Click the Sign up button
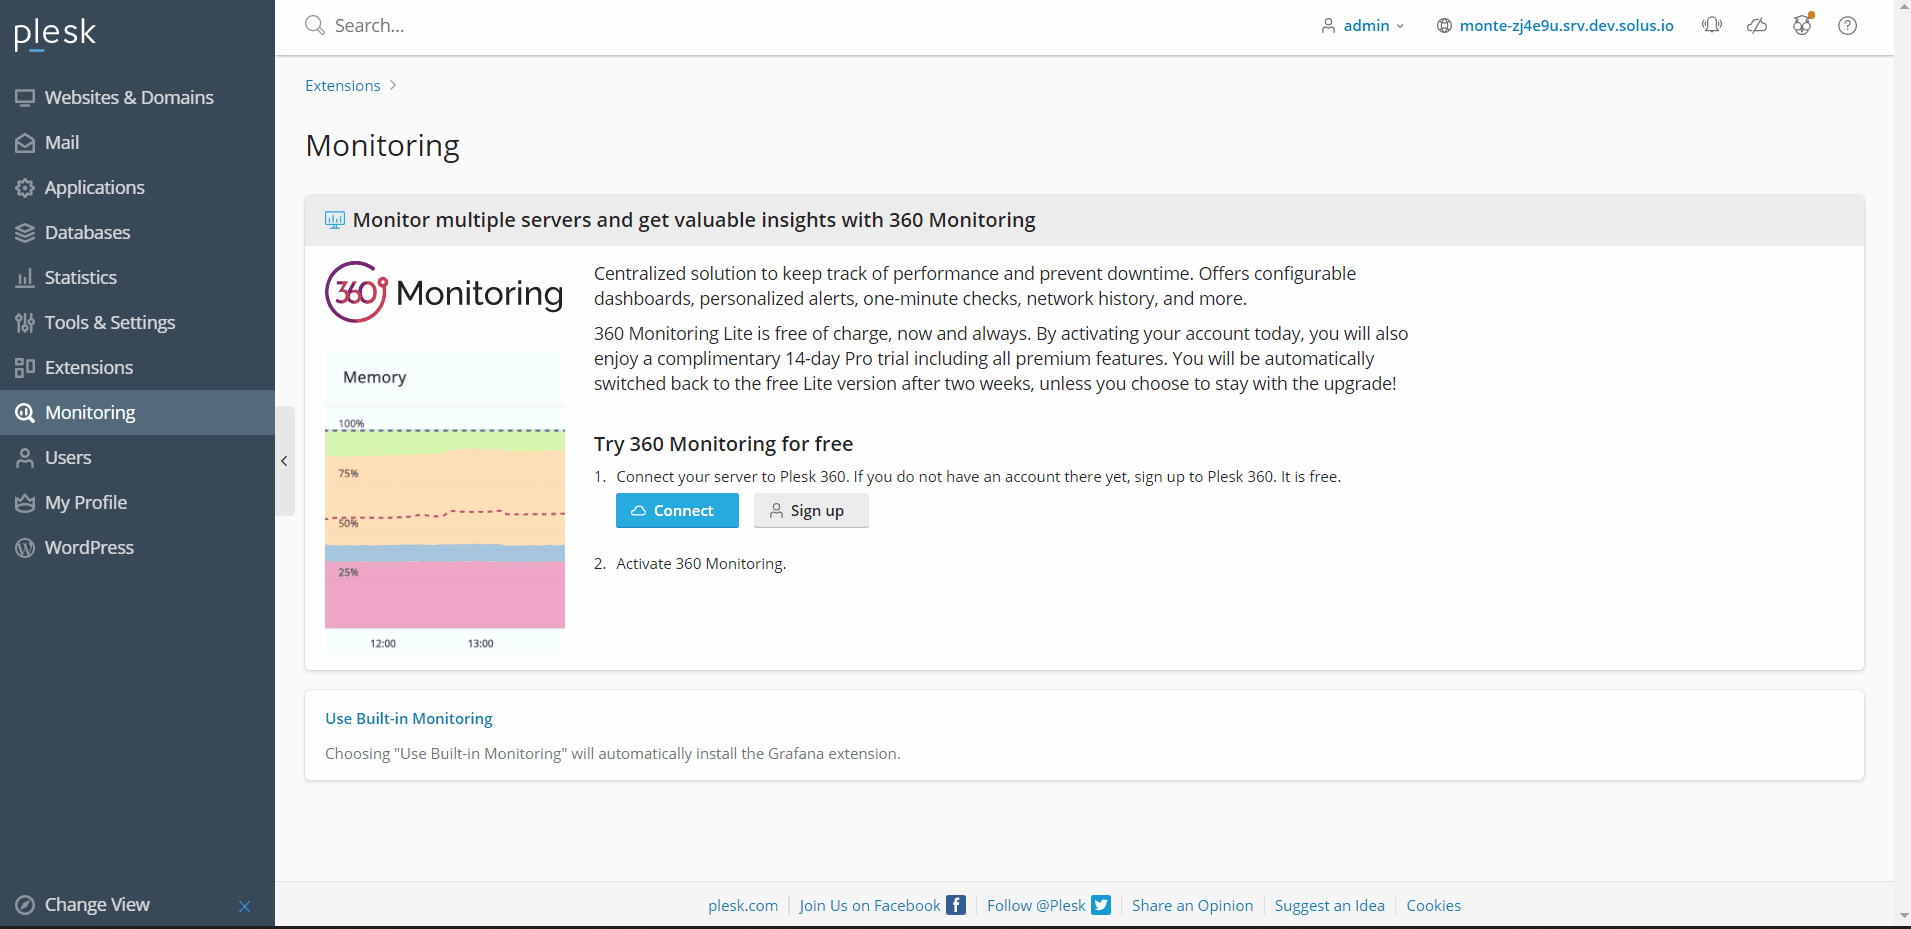1911x929 pixels. pyautogui.click(x=810, y=511)
